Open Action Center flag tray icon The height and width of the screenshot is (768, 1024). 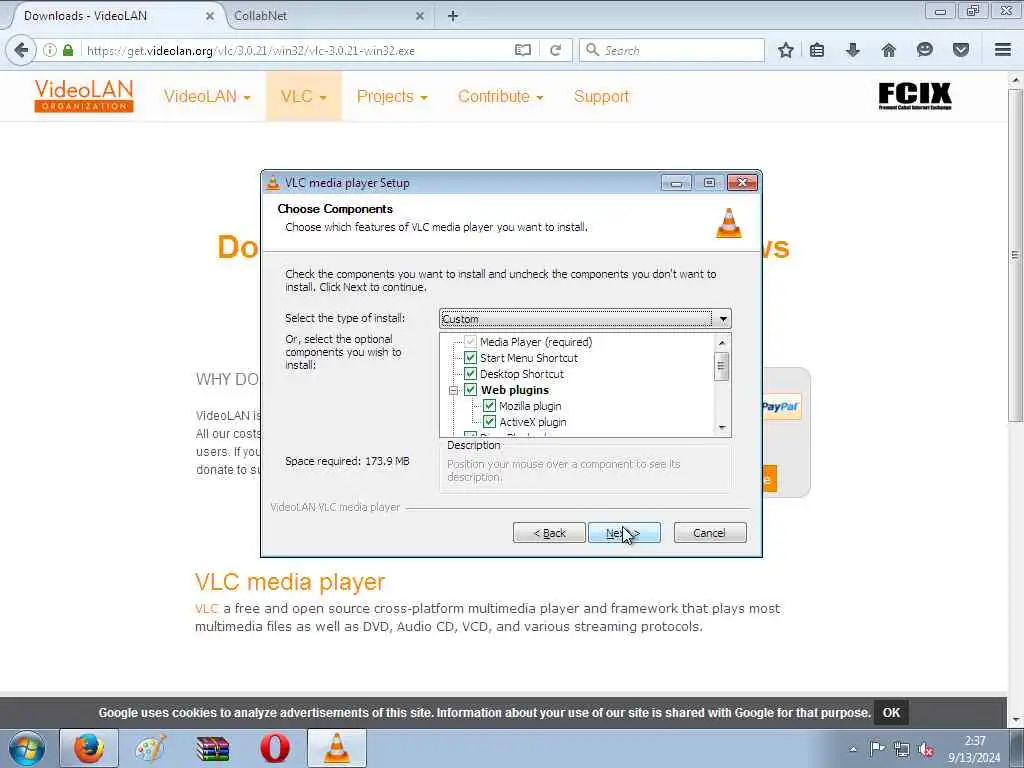[876, 748]
